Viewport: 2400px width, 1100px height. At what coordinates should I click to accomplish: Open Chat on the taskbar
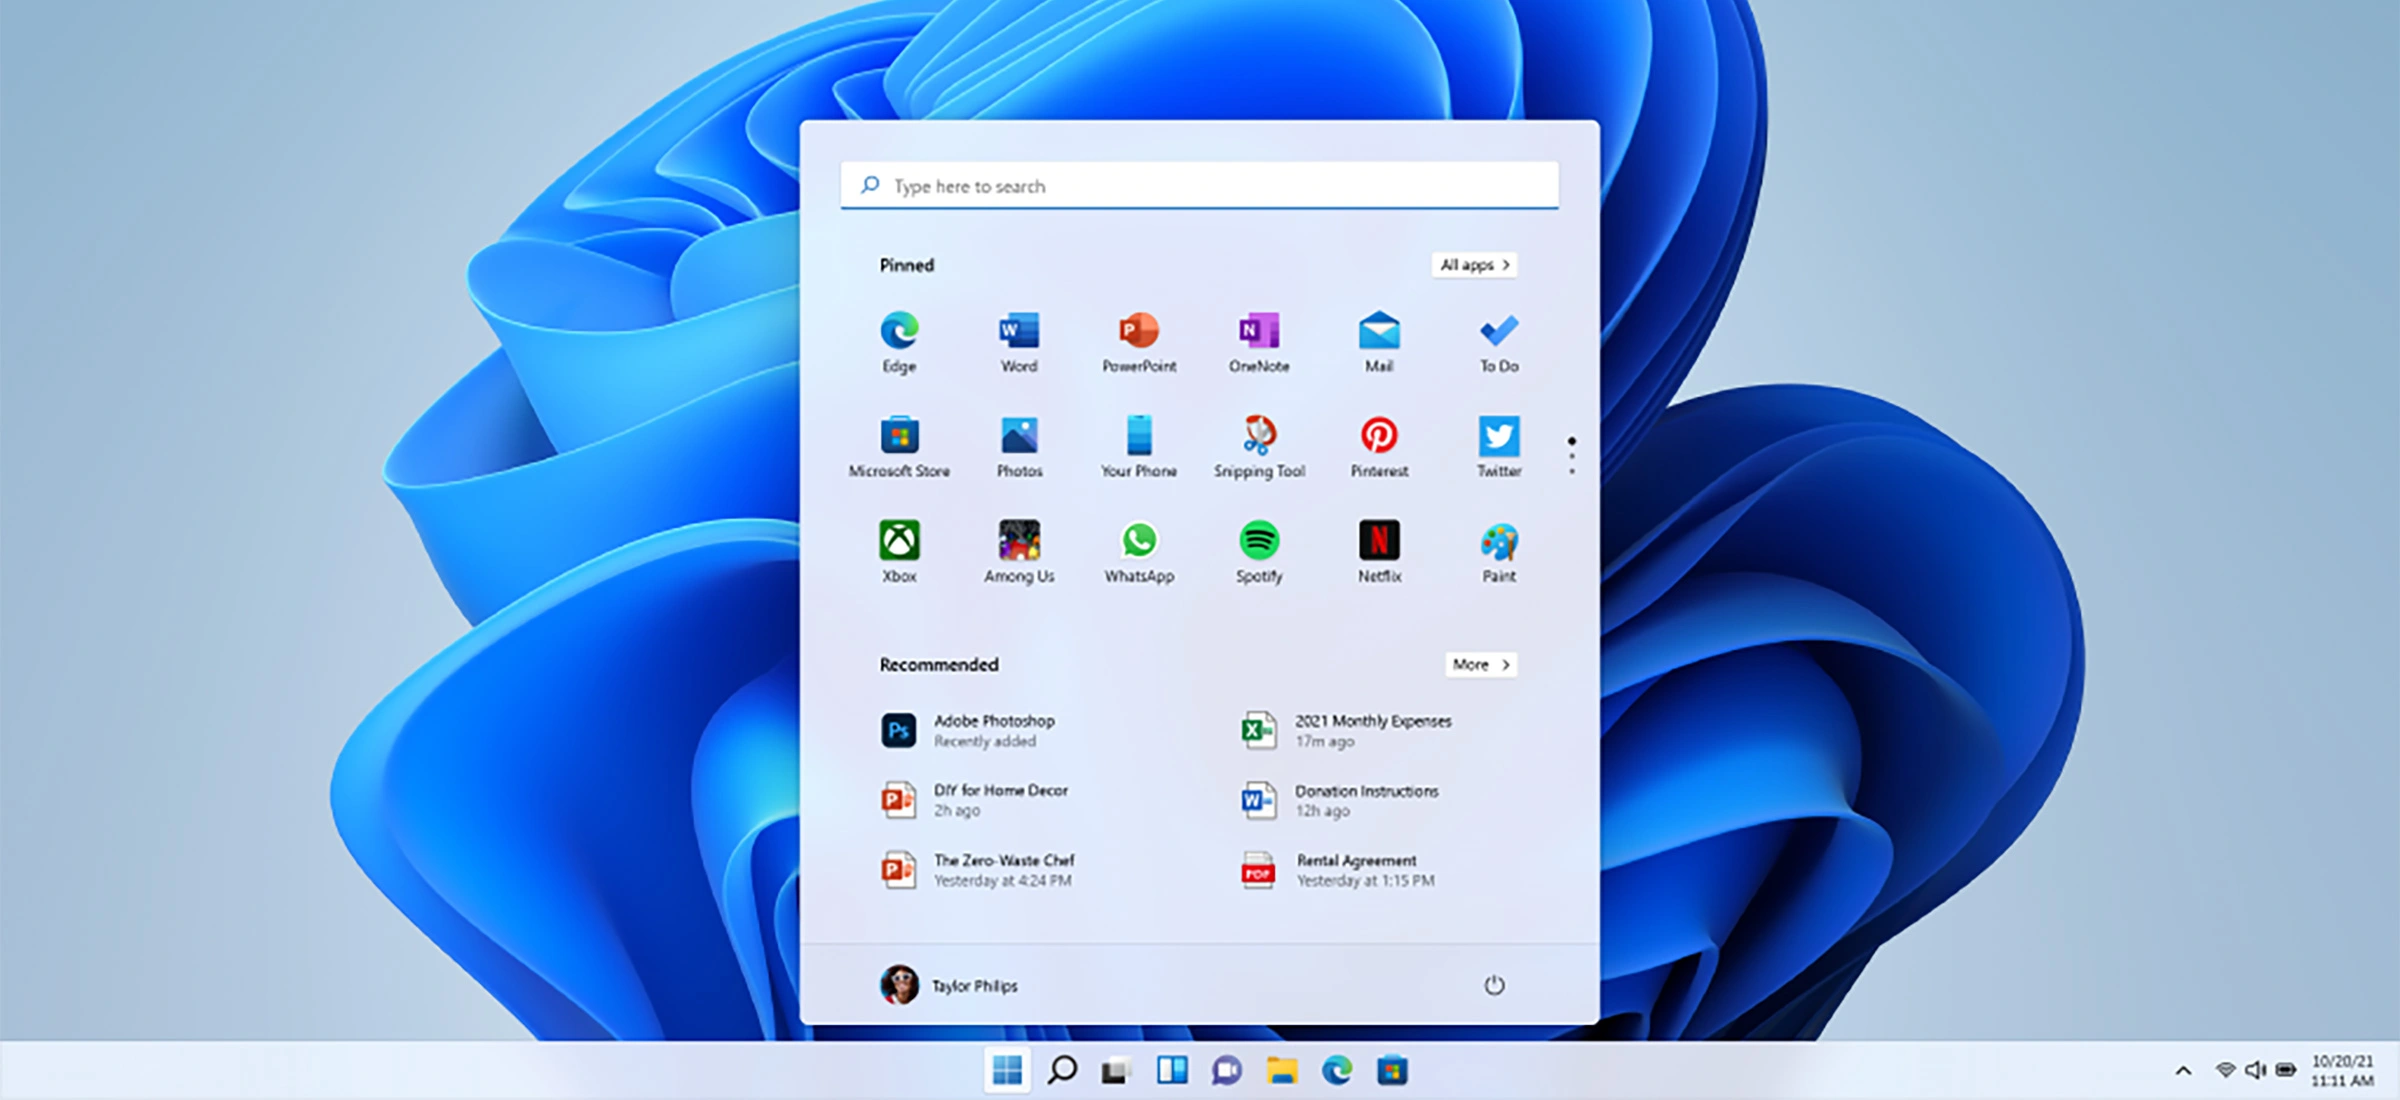(1227, 1070)
